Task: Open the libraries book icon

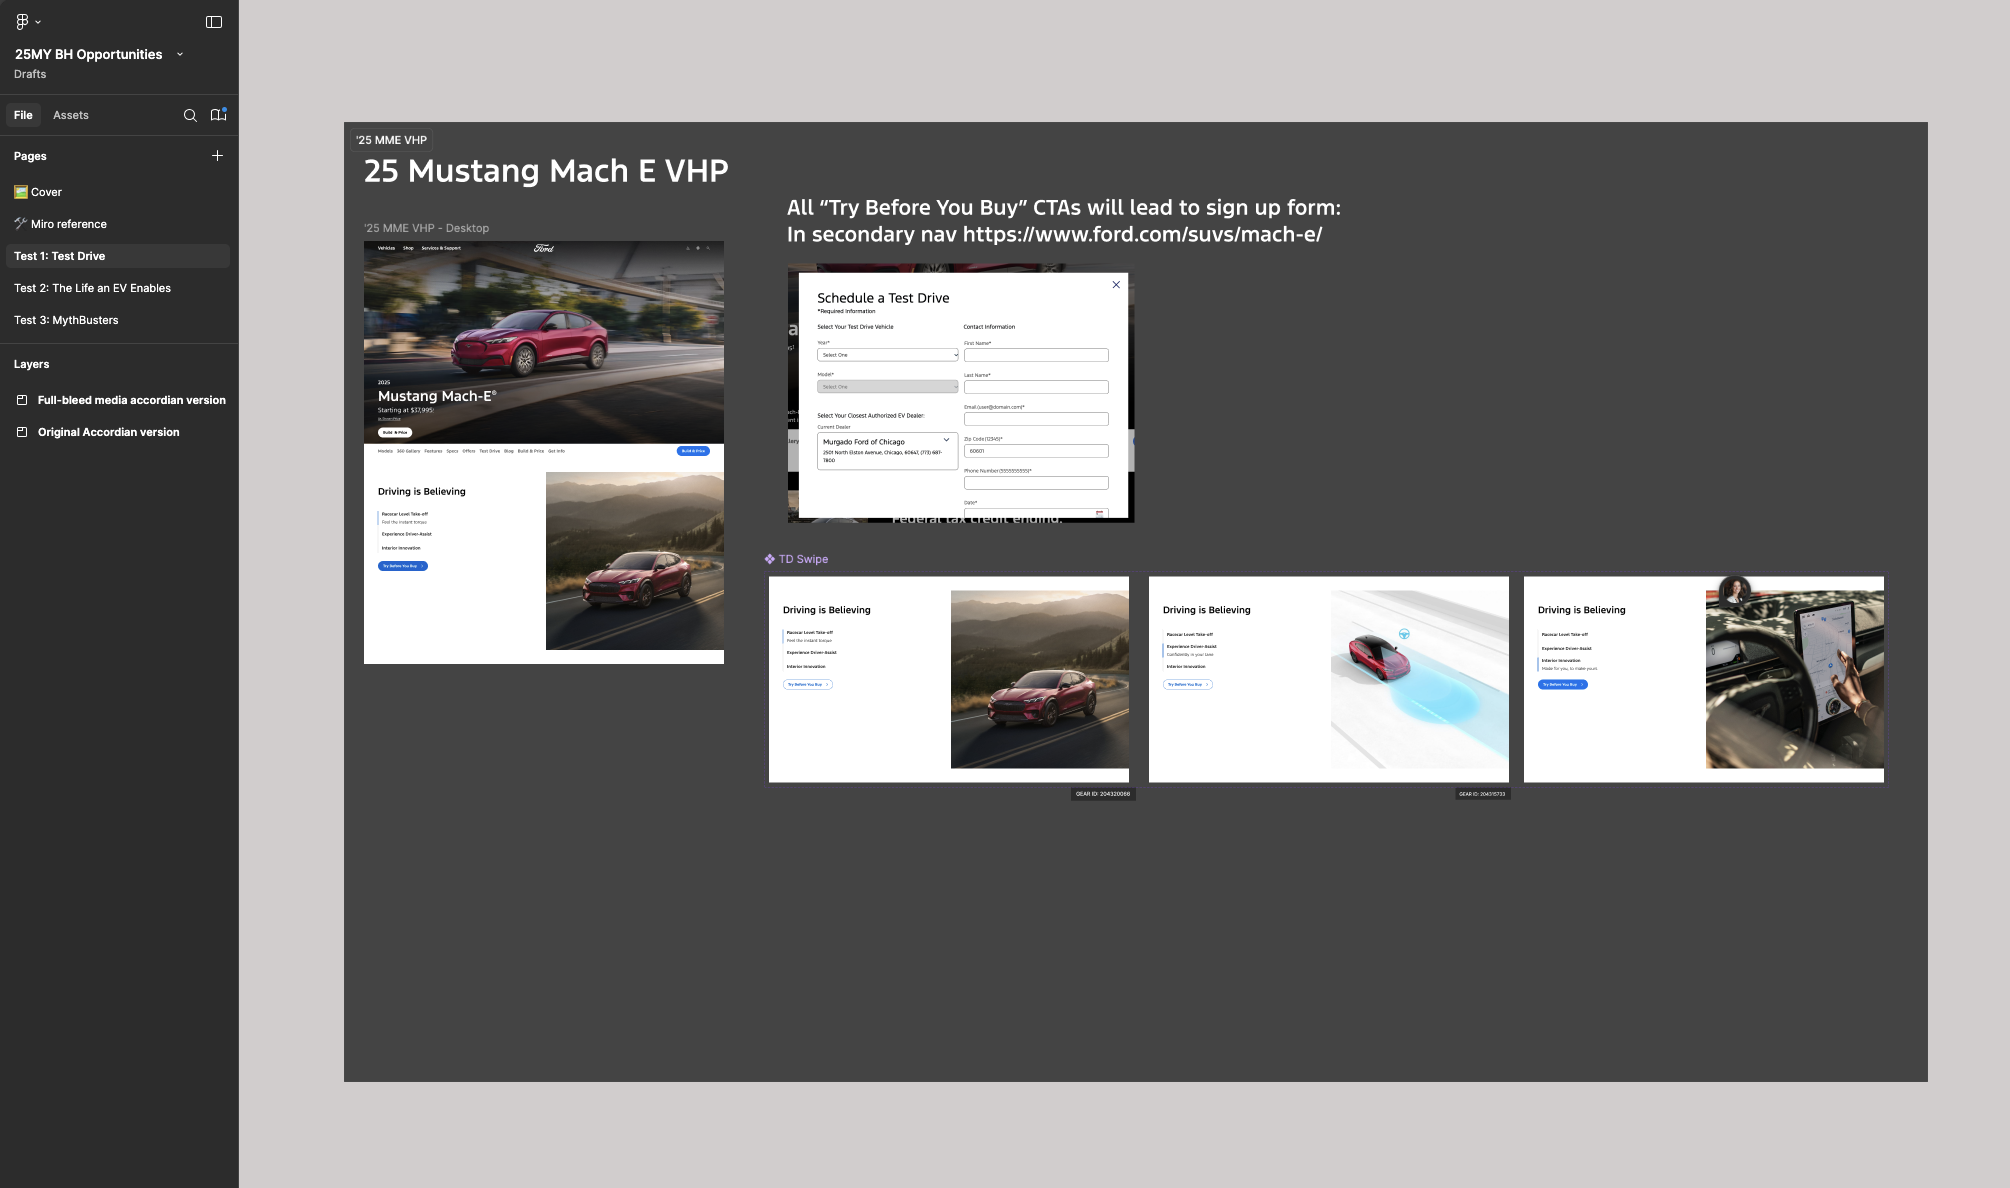Action: (218, 115)
